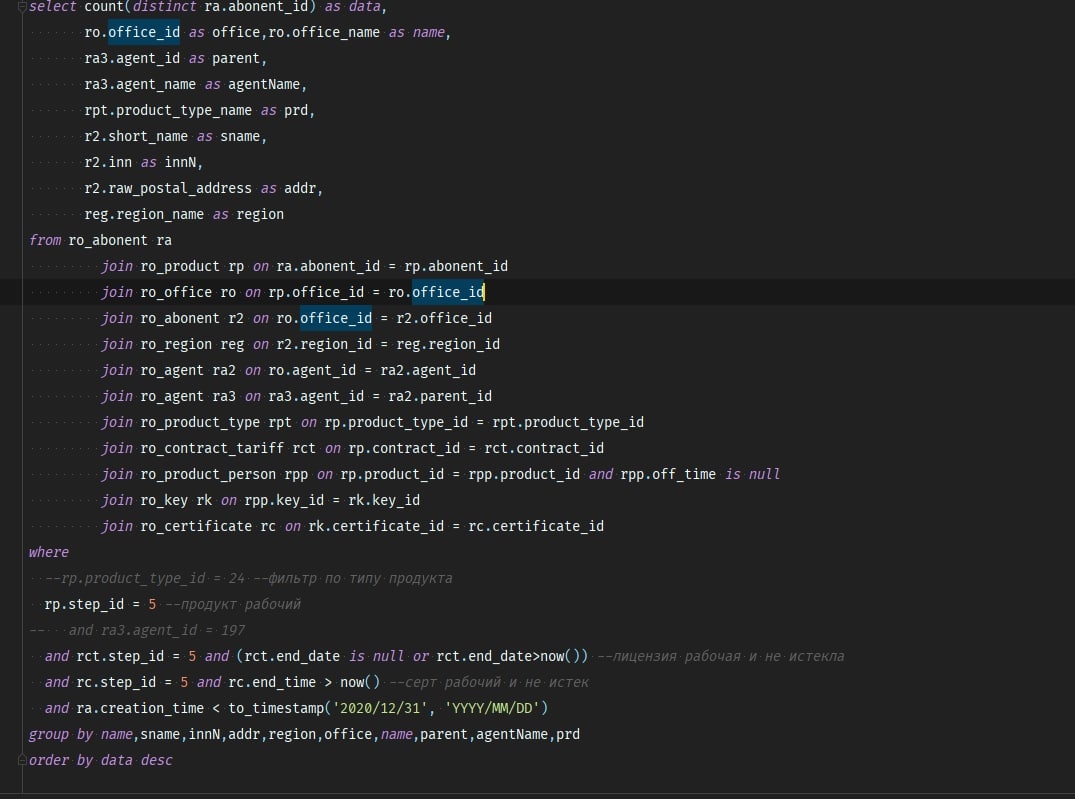The height and width of the screenshot is (799, 1075).
Task: Click 'reg.region_name' column
Action: tap(144, 215)
